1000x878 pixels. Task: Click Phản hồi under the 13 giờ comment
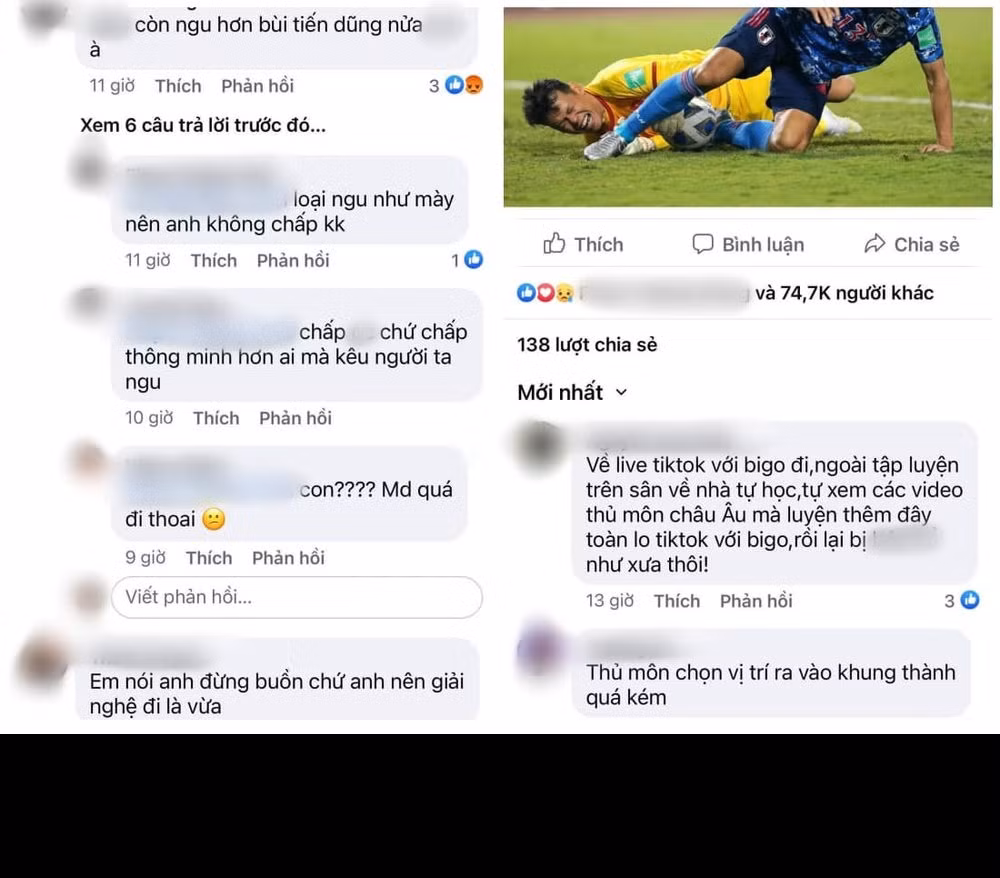click(x=756, y=601)
